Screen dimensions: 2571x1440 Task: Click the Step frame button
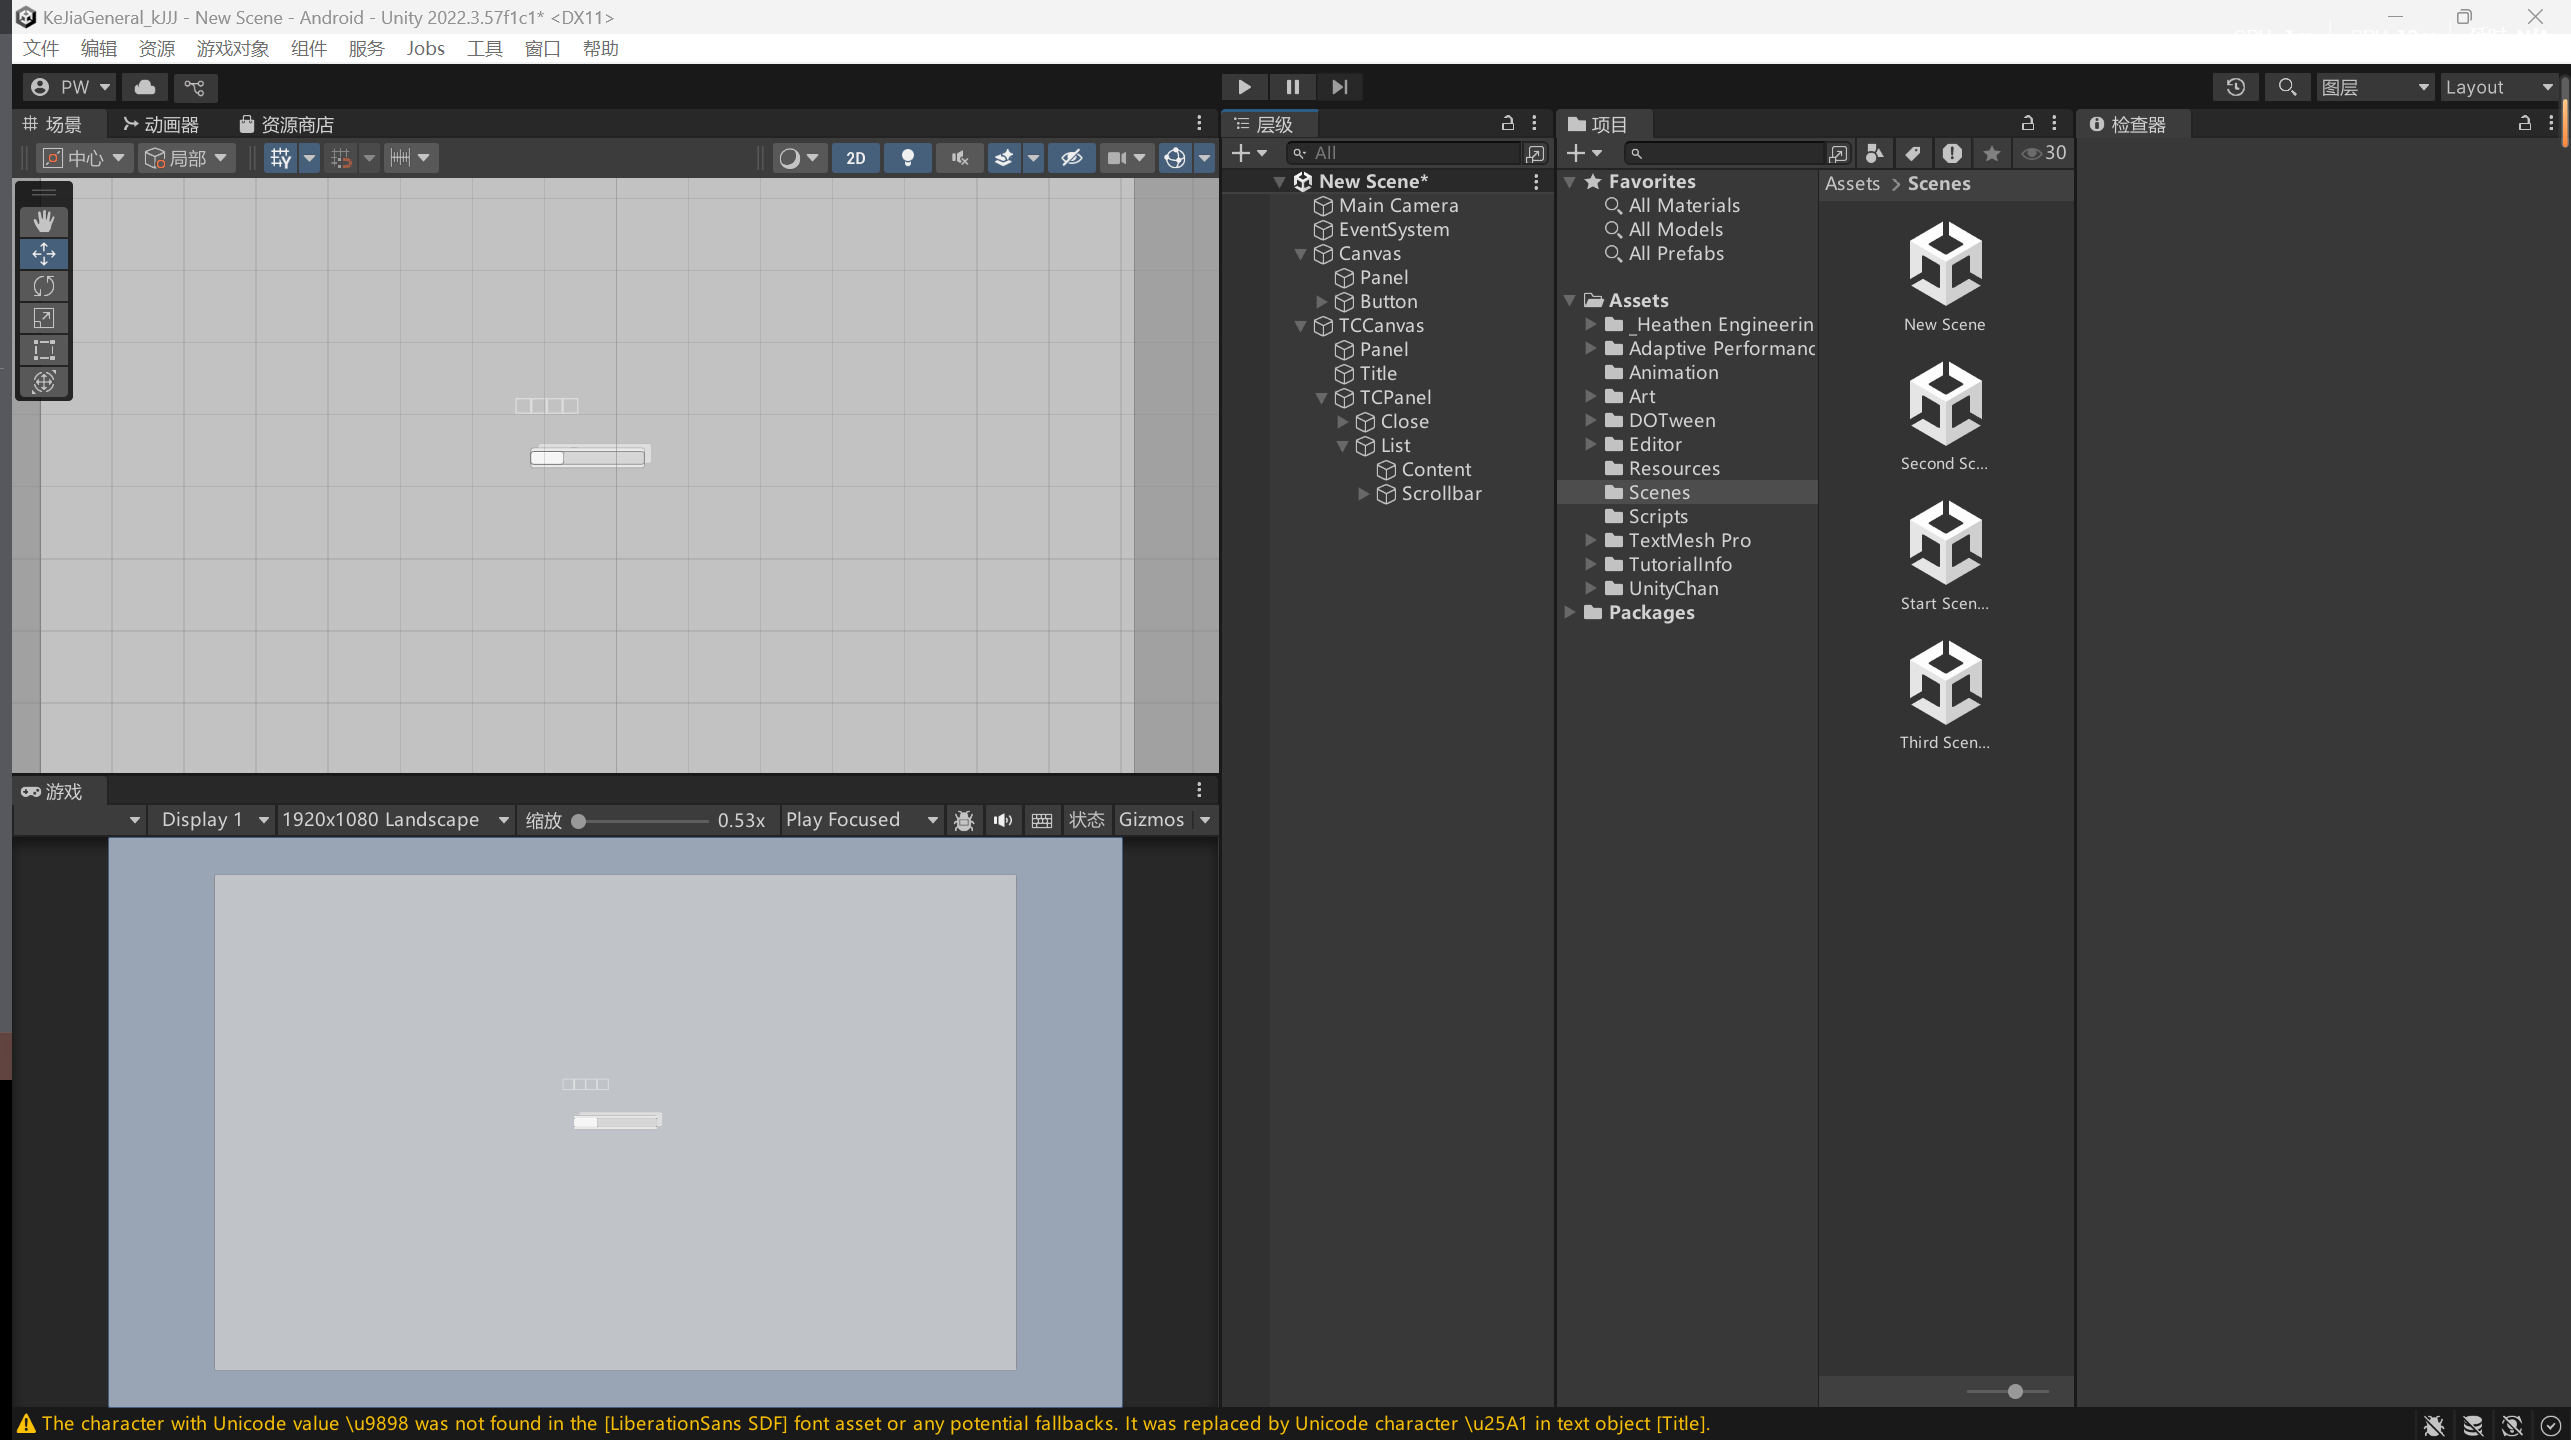point(1340,87)
